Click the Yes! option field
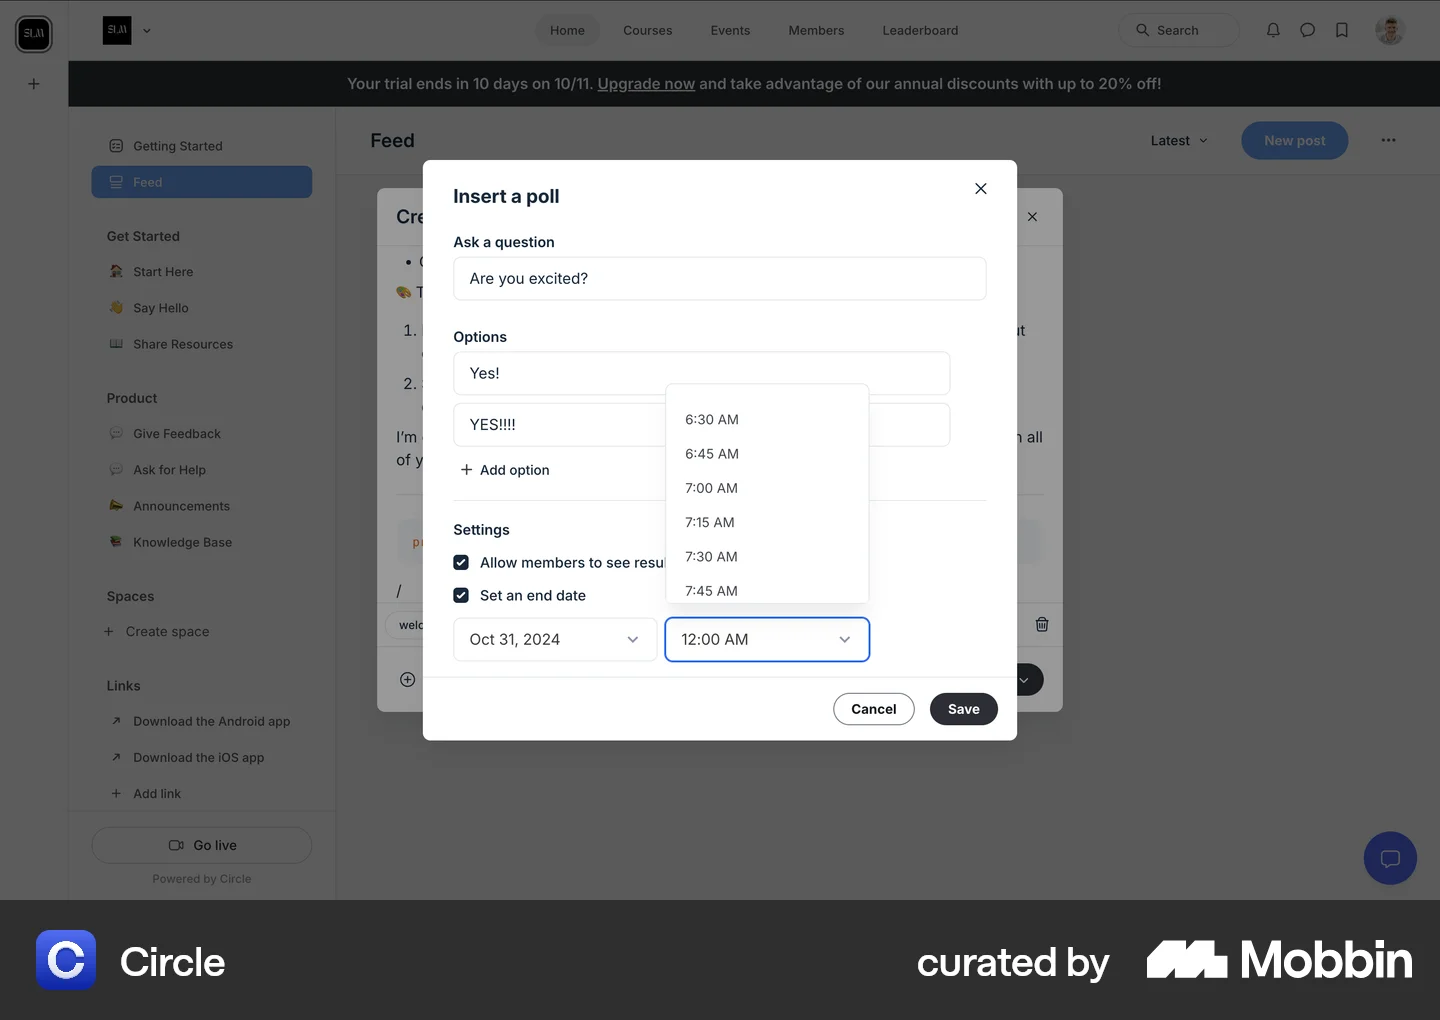The image size is (1440, 1020). pyautogui.click(x=701, y=373)
